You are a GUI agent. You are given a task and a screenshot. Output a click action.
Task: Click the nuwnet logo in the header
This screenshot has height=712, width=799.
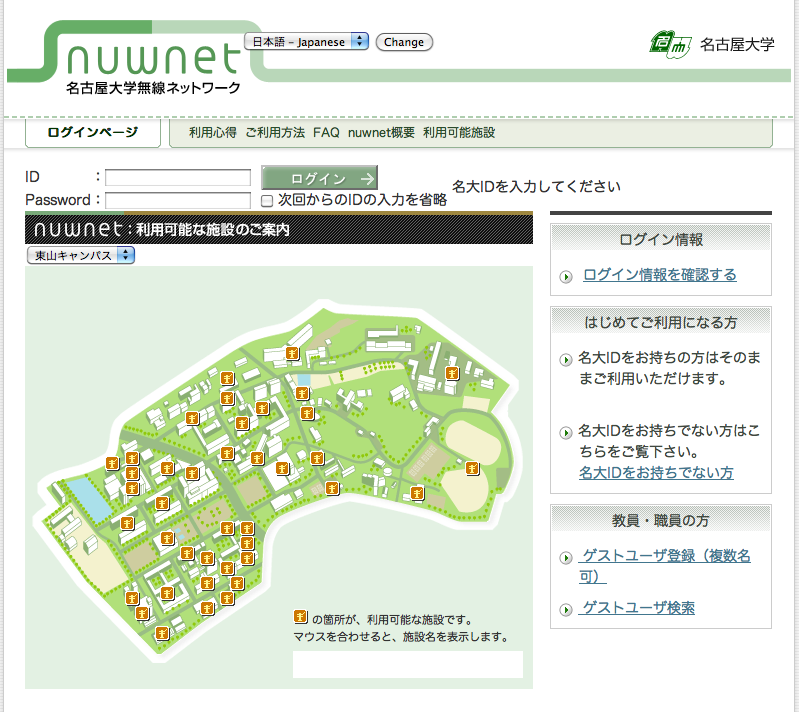[x=153, y=59]
